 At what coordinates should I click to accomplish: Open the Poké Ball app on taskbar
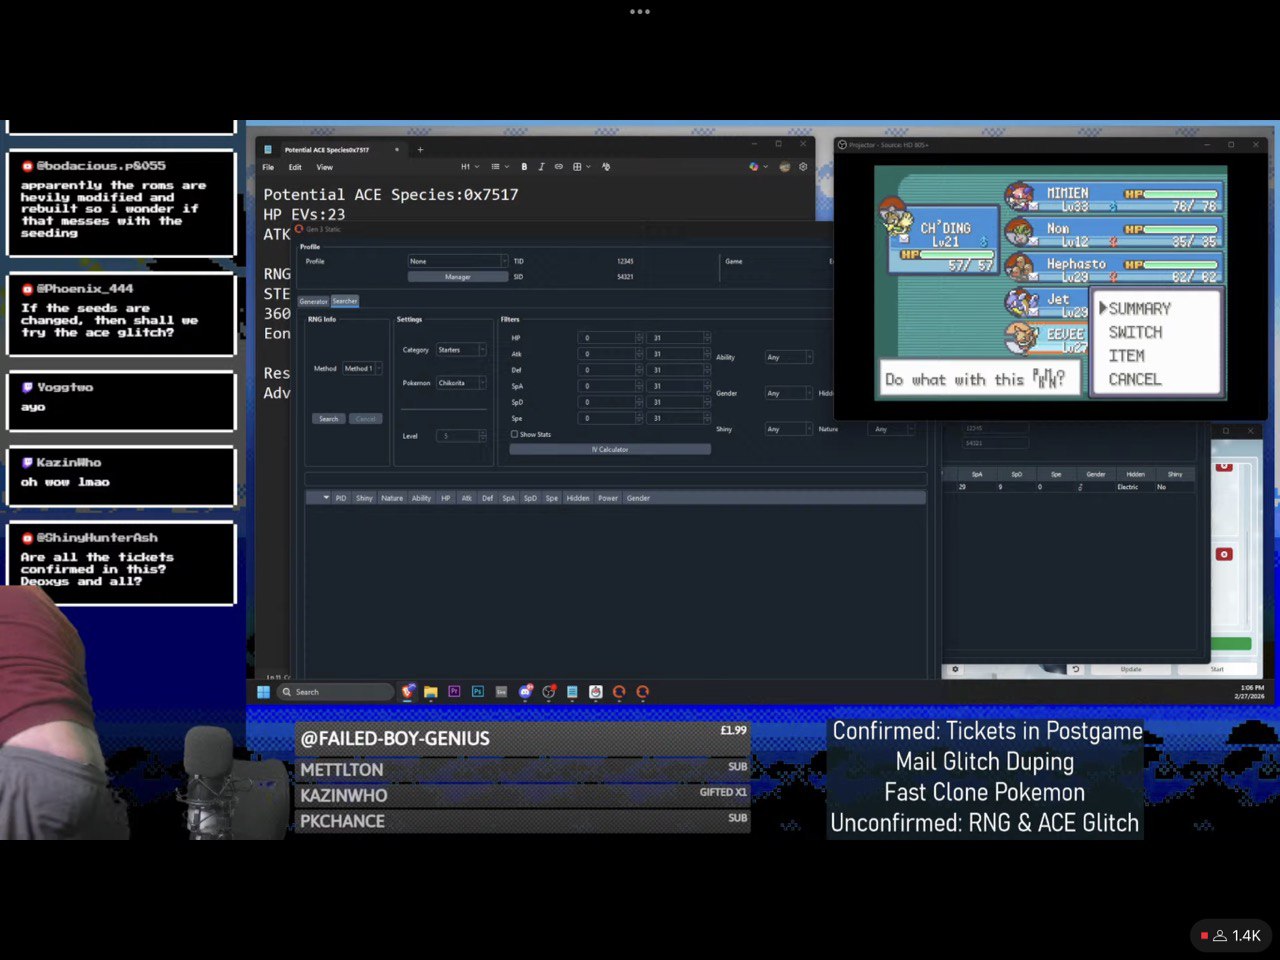pos(596,692)
